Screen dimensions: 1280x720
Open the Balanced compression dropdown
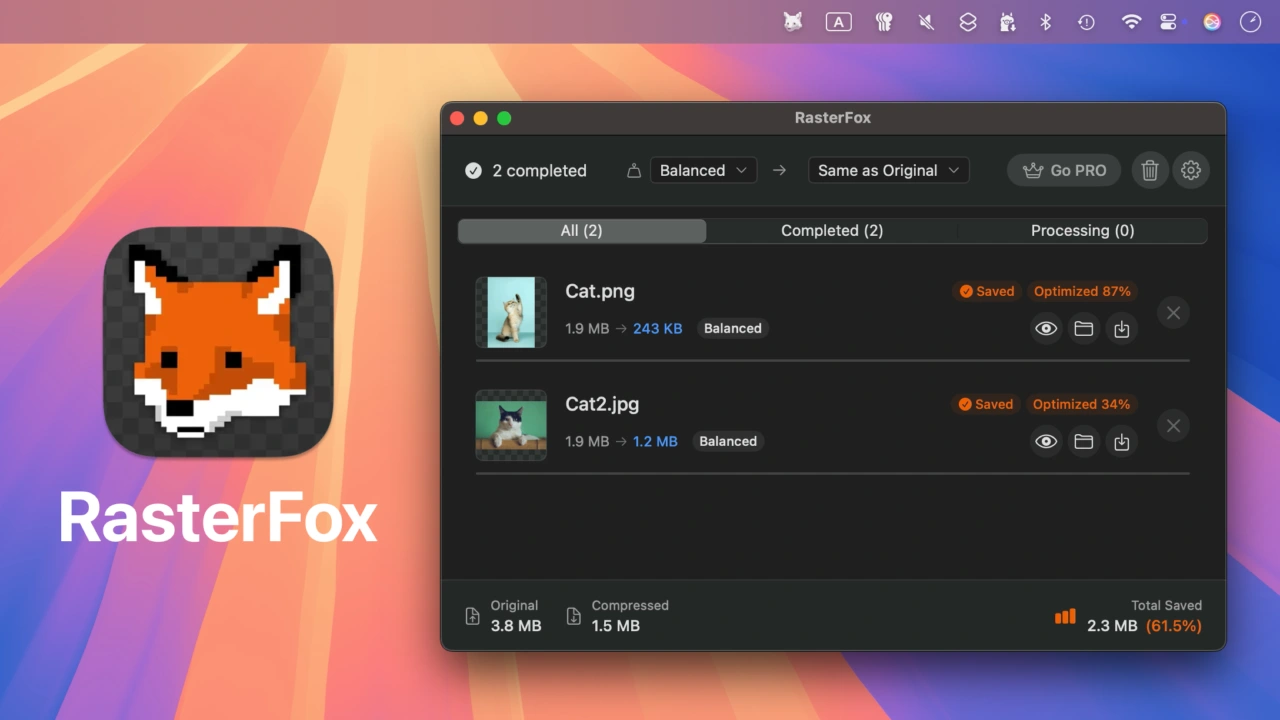703,171
